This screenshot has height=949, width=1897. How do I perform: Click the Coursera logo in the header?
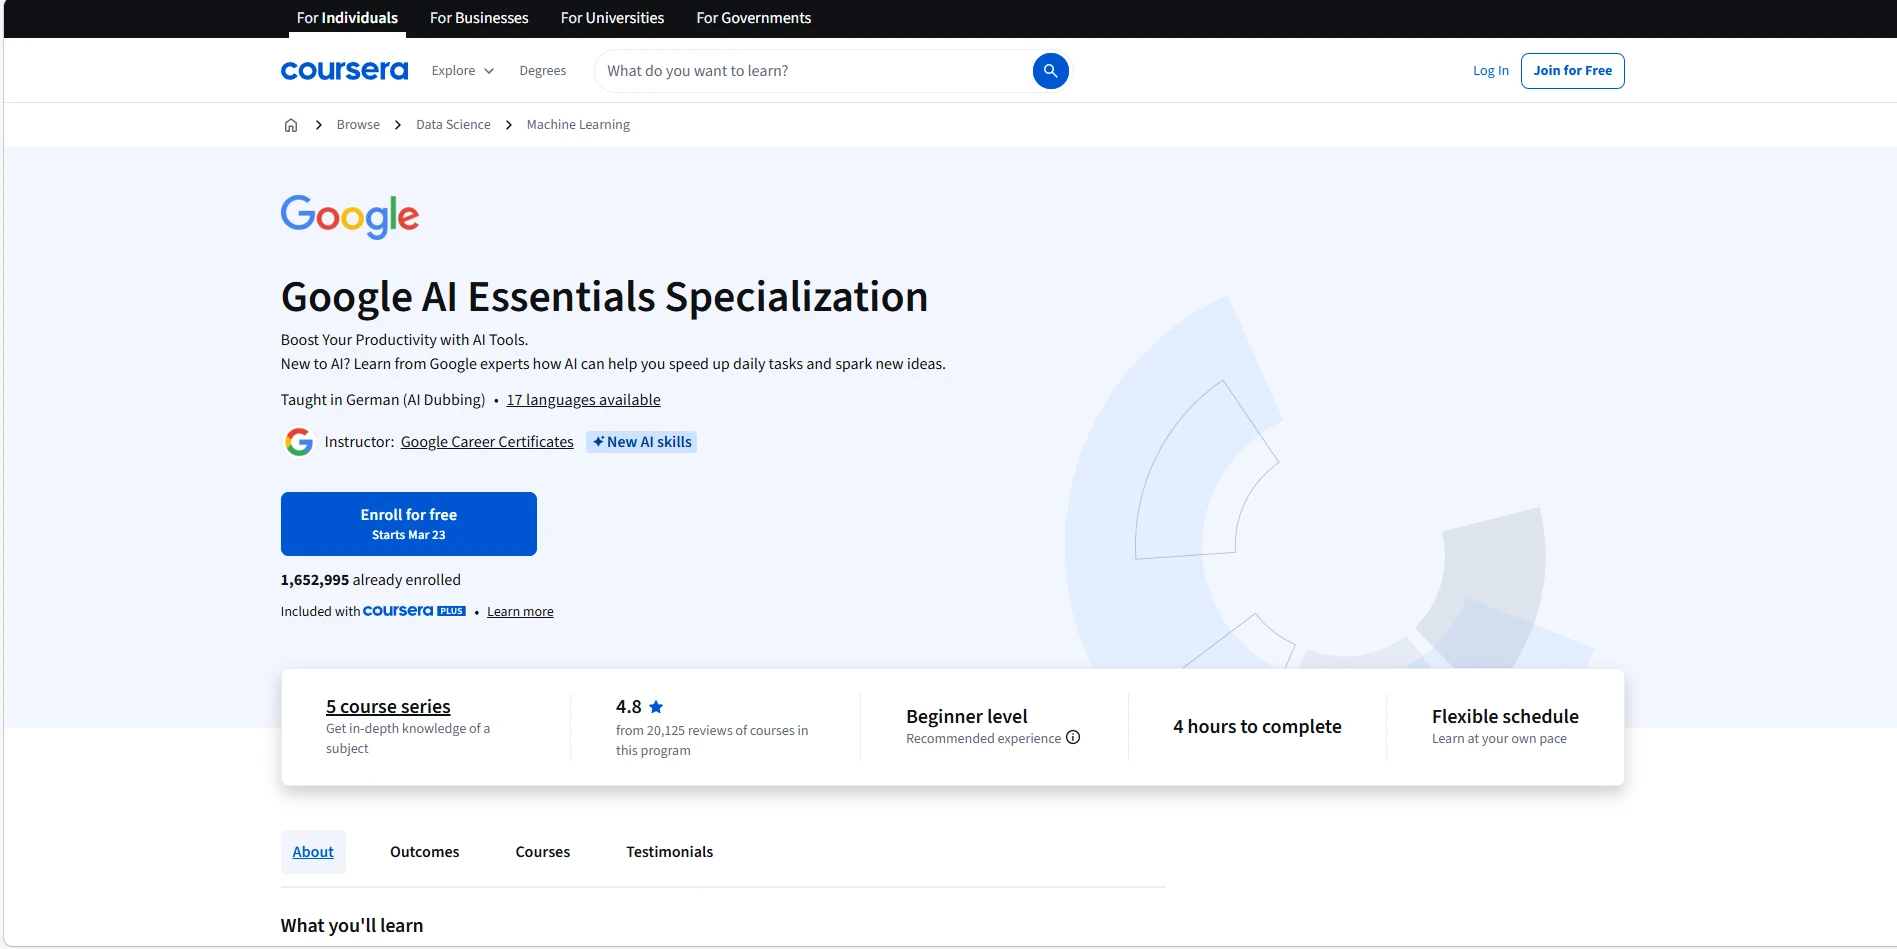click(x=343, y=70)
